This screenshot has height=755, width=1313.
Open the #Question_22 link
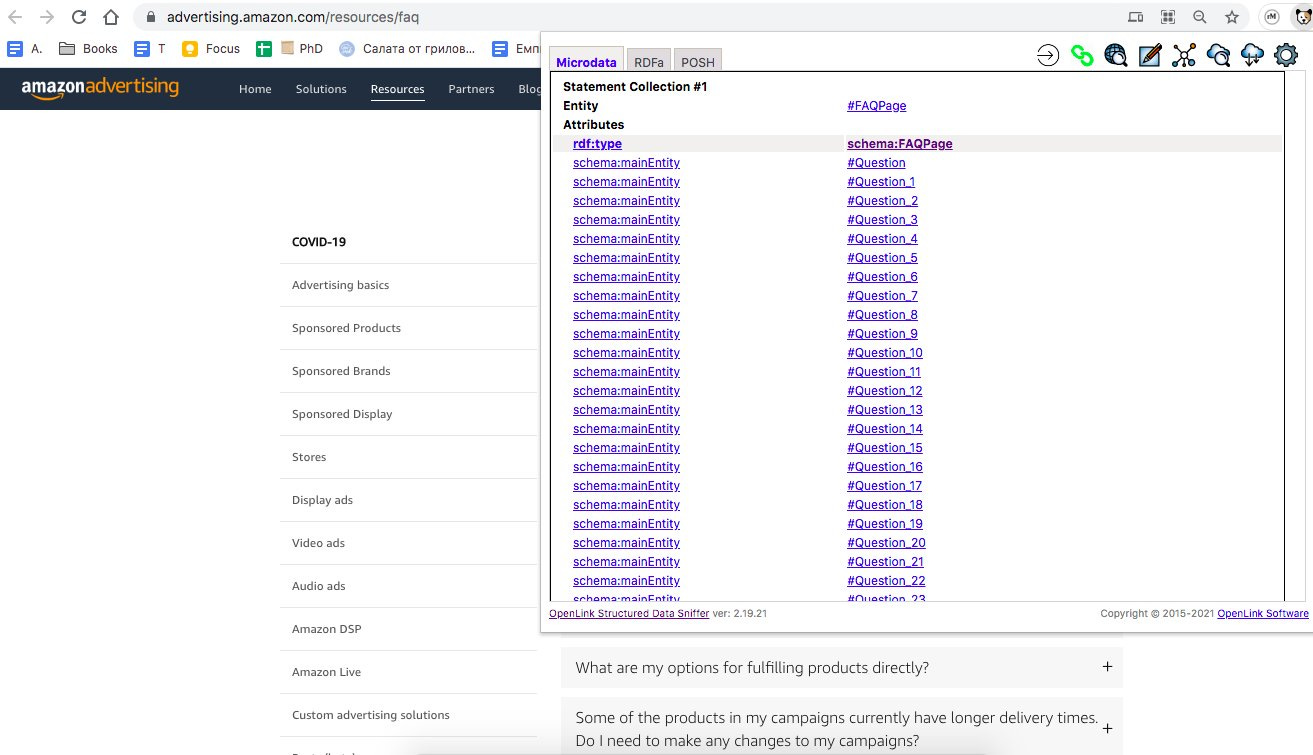pyautogui.click(x=886, y=580)
